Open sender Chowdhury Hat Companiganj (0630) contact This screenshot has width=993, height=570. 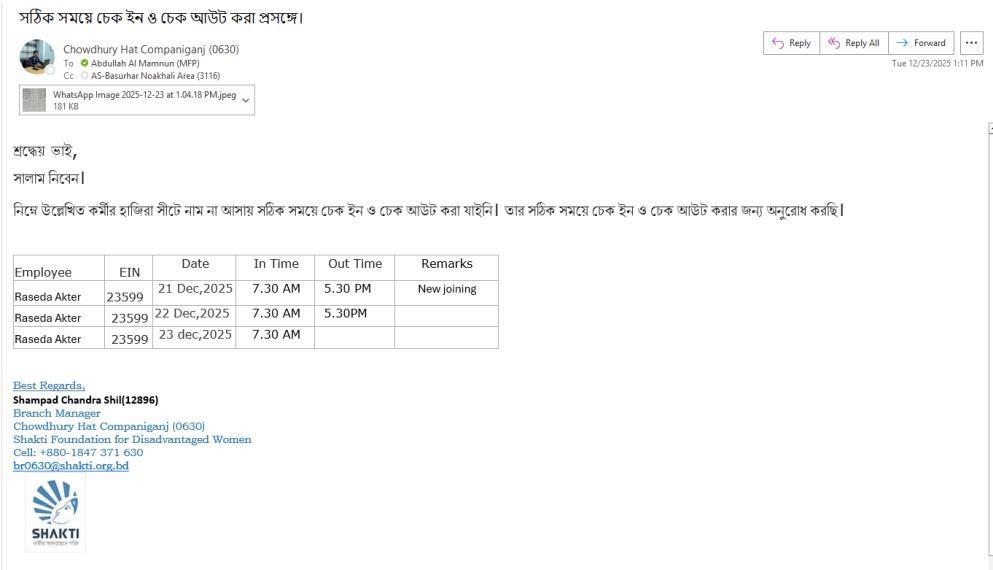click(x=151, y=49)
